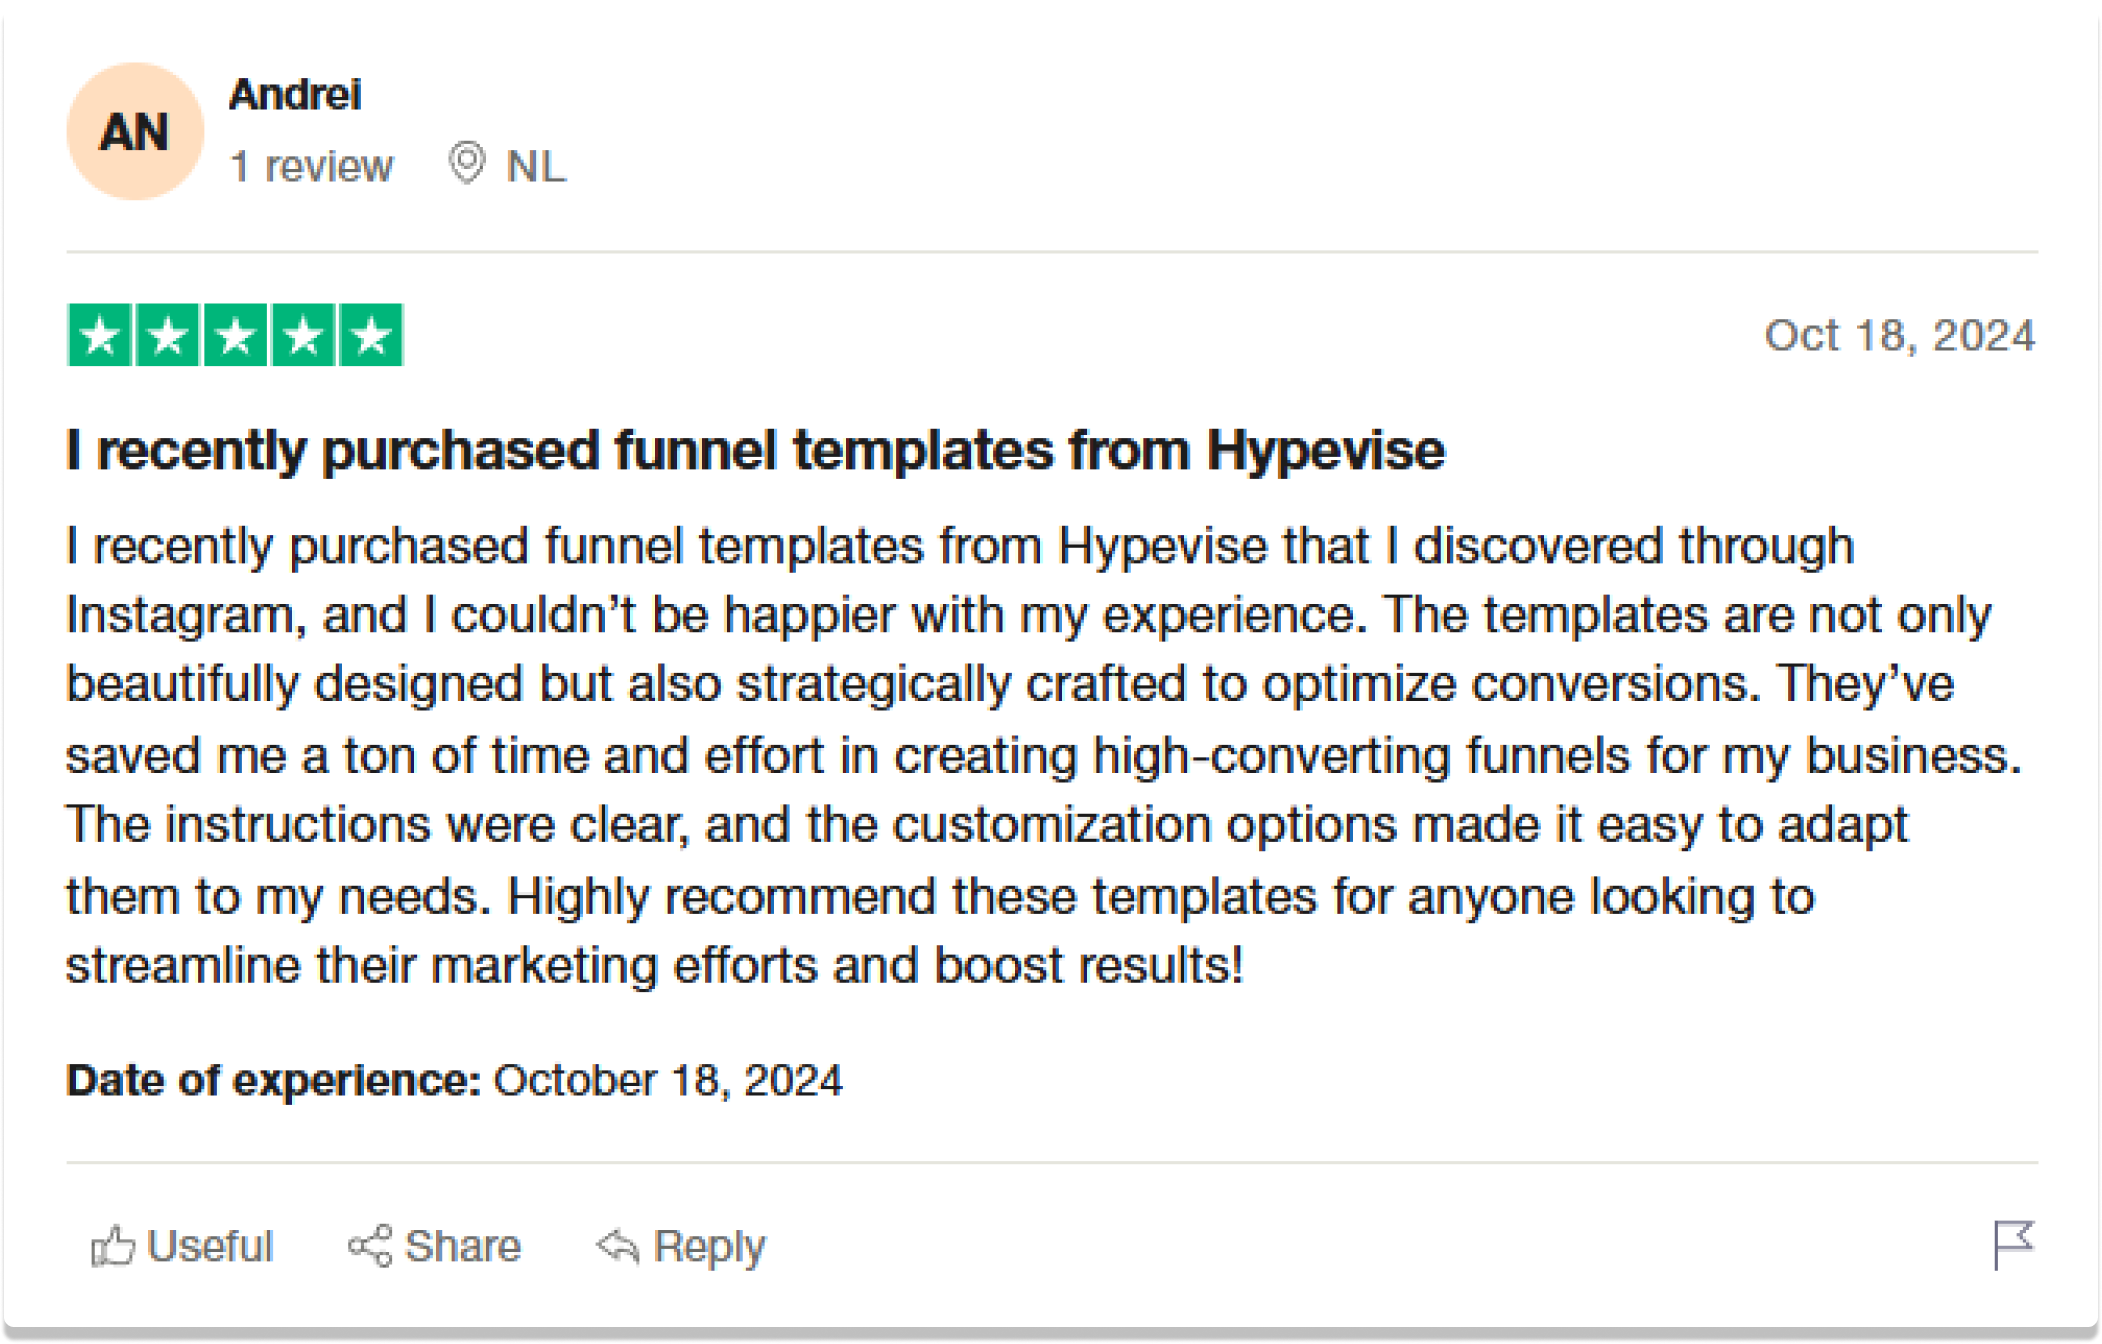Image resolution: width=2102 pixels, height=1344 pixels.
Task: Click the NL country label
Action: click(x=536, y=166)
